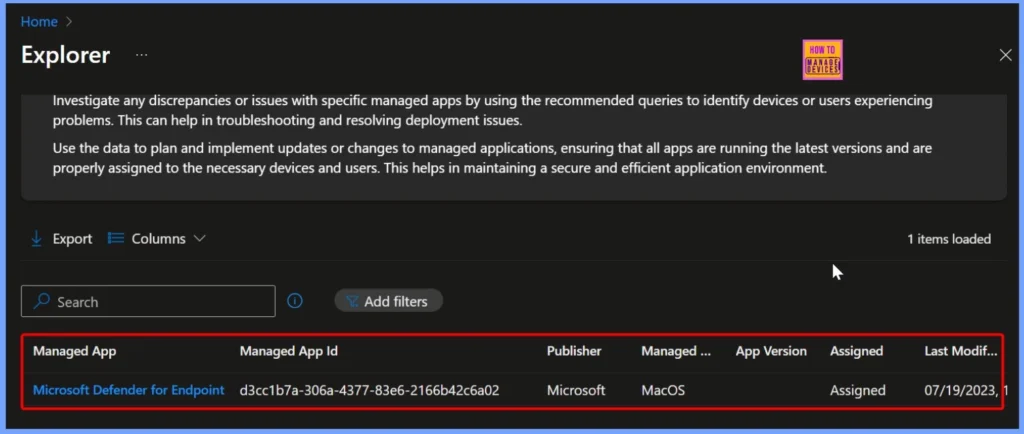Select the Assigned status cell
1024x434 pixels.
[857, 390]
